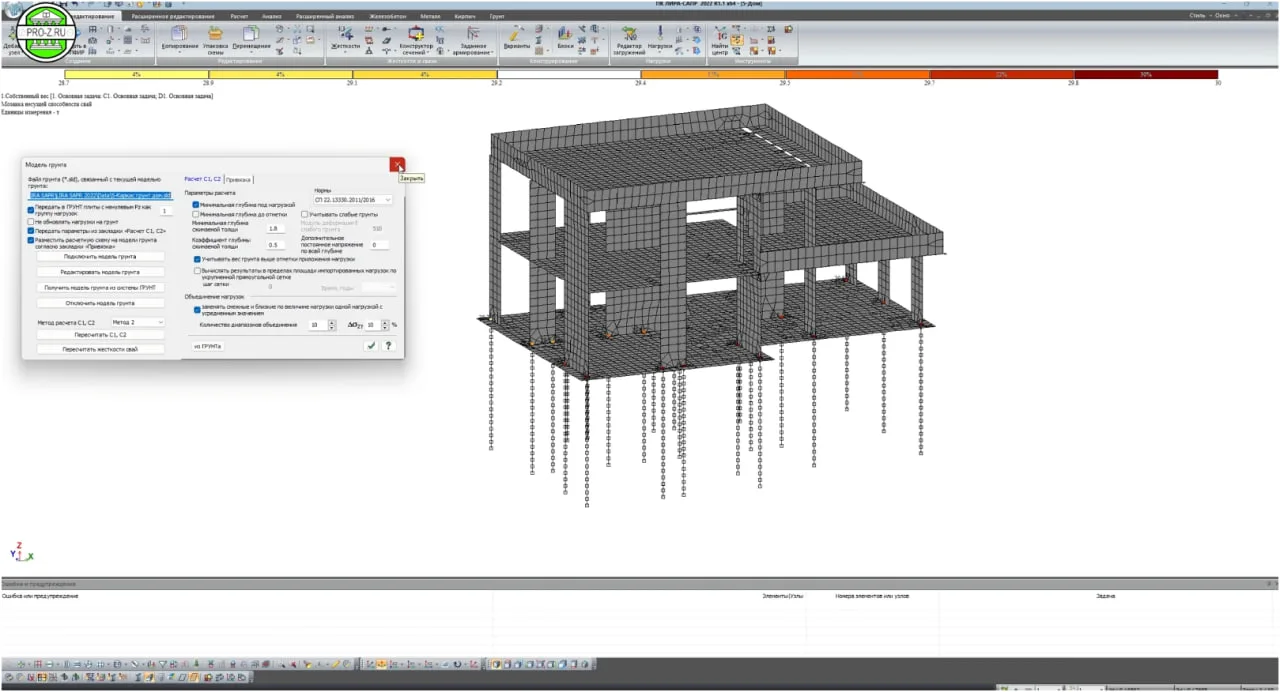Click the Найти центр icon
Viewport: 1280px width, 692px height.
[x=720, y=40]
